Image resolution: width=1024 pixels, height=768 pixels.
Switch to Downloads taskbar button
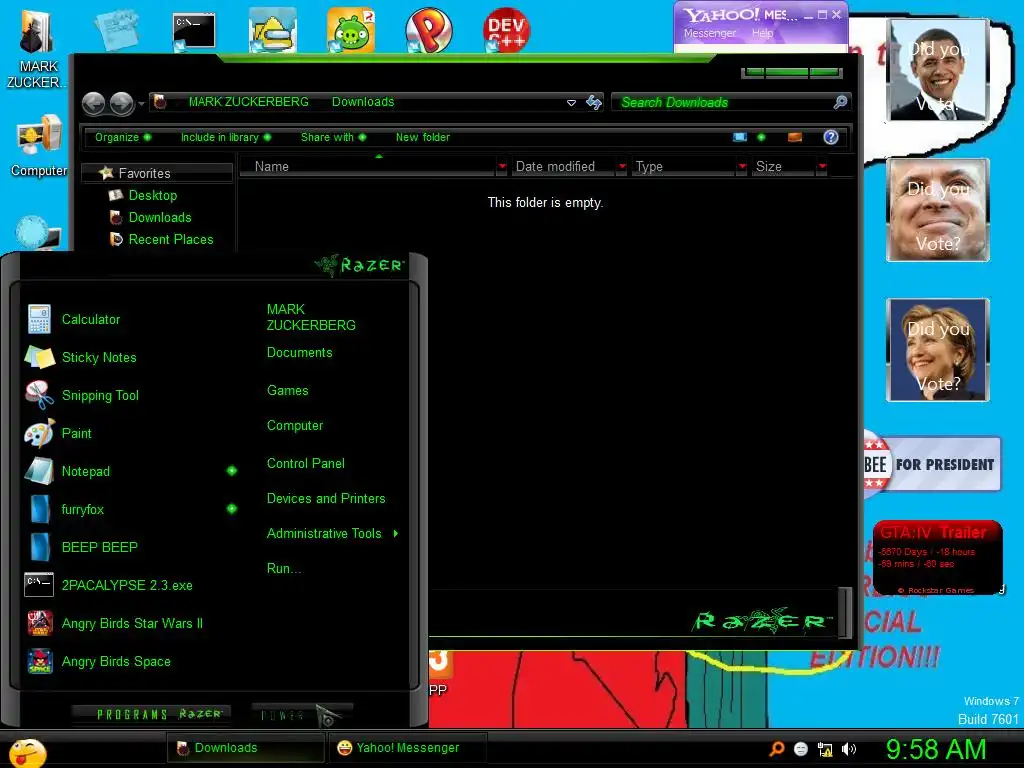(246, 748)
